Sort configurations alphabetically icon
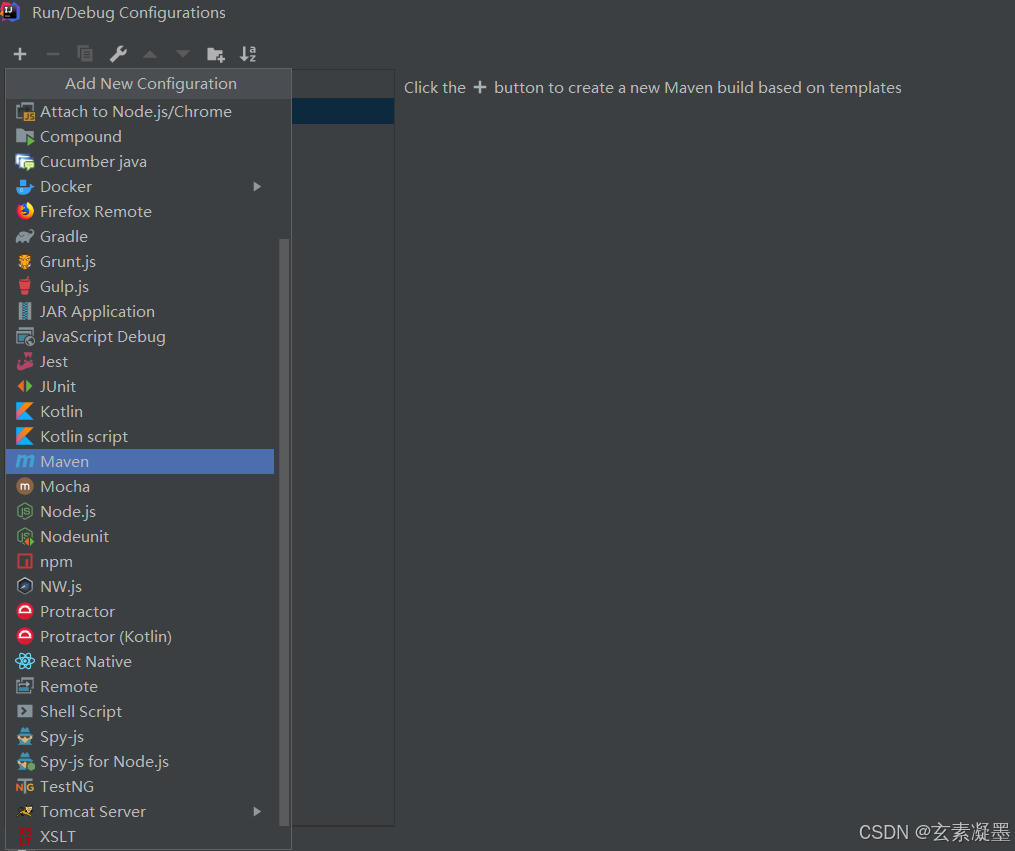 [x=248, y=54]
